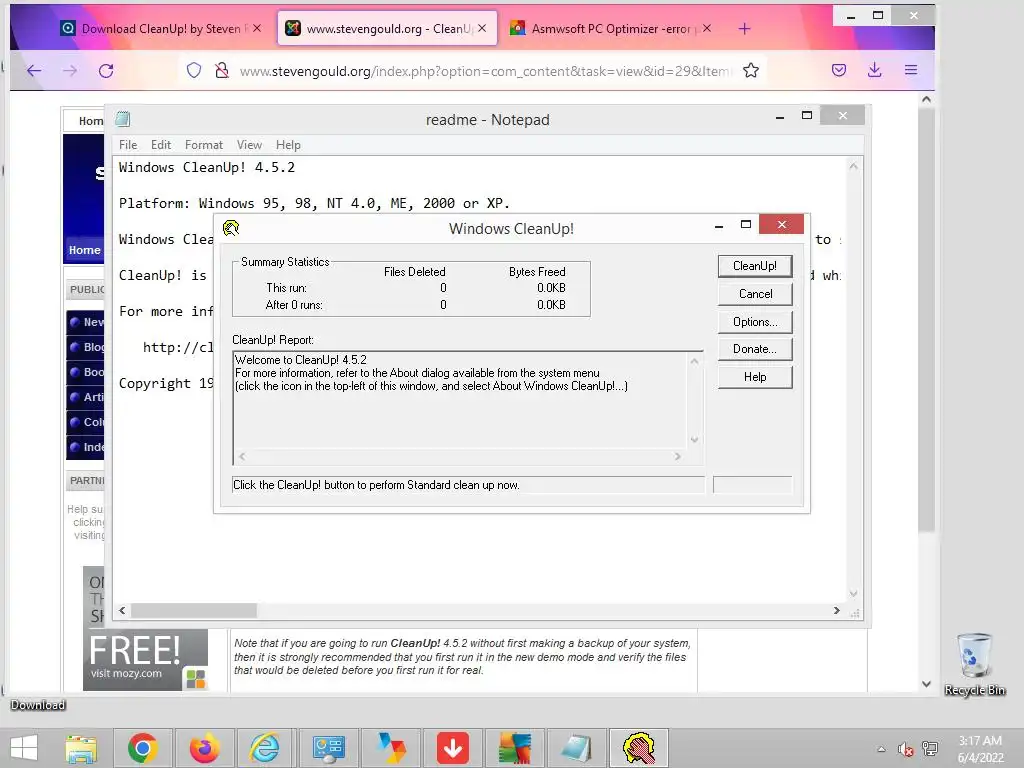1024x768 pixels.
Task: Click the Donate... button
Action: pos(755,349)
